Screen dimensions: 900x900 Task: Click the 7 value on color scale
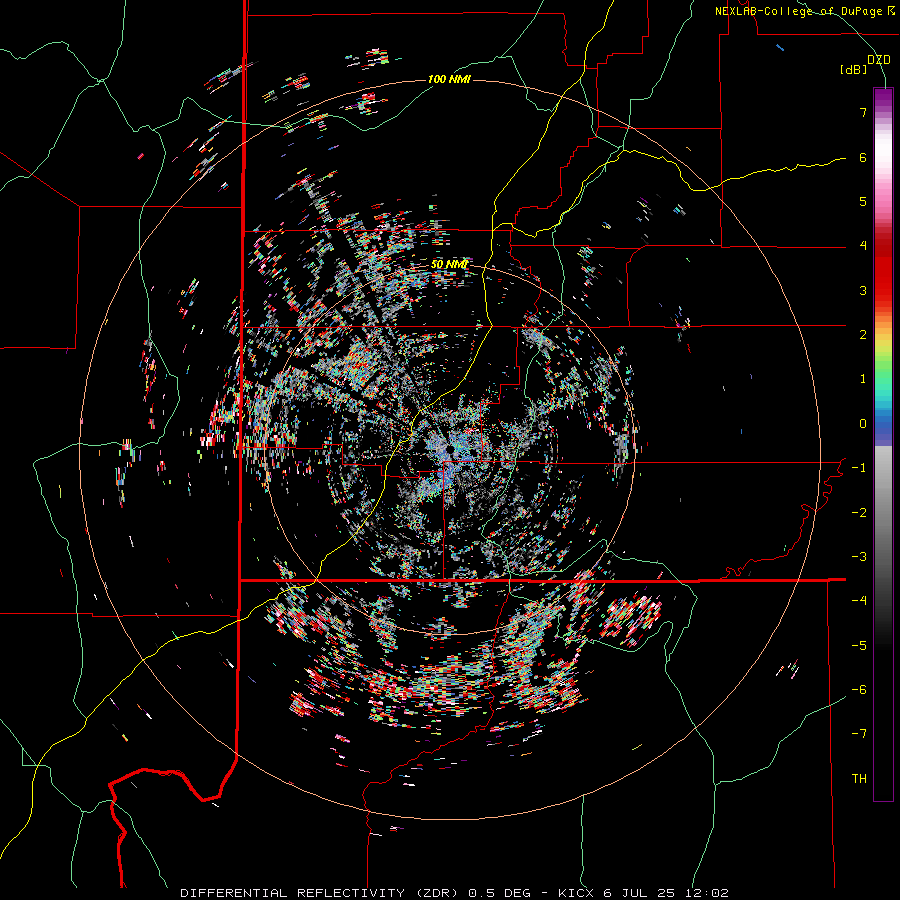click(863, 112)
